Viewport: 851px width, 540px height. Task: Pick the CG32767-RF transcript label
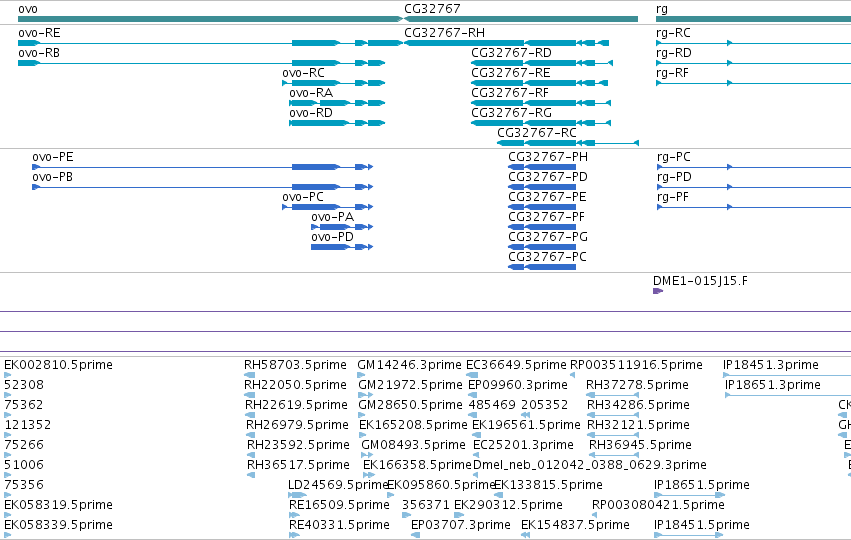pos(510,93)
